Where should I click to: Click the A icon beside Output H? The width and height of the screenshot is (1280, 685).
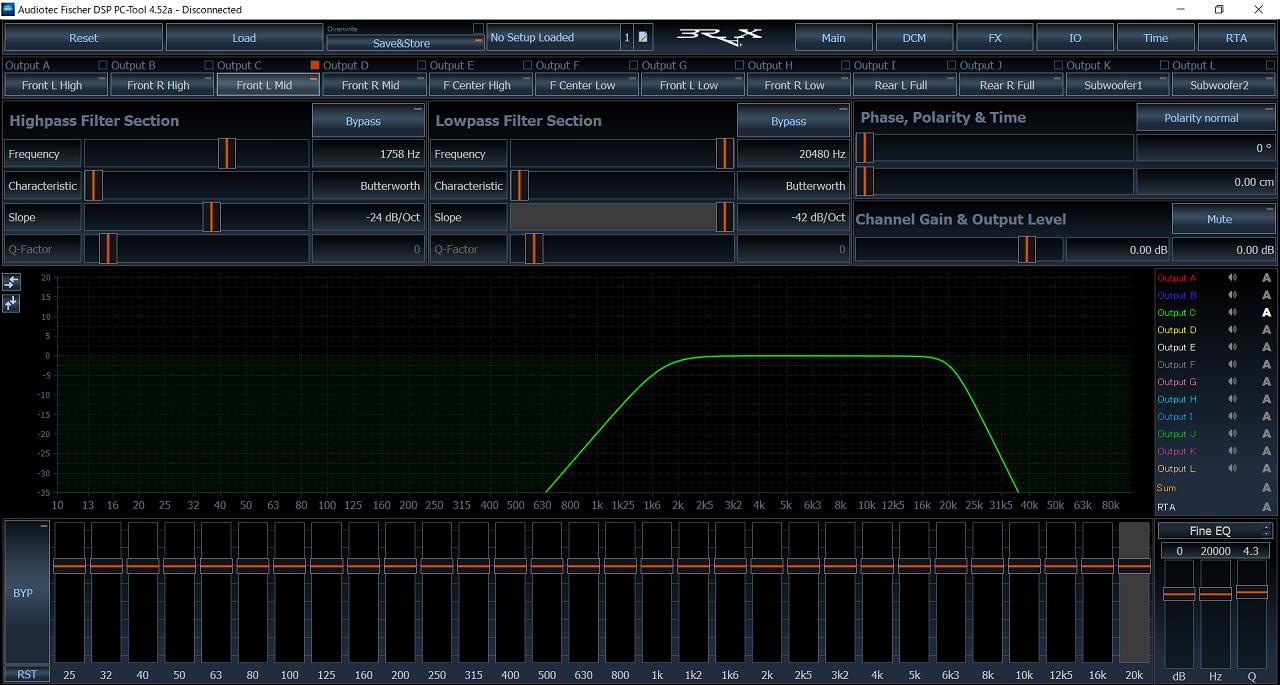coord(1267,399)
